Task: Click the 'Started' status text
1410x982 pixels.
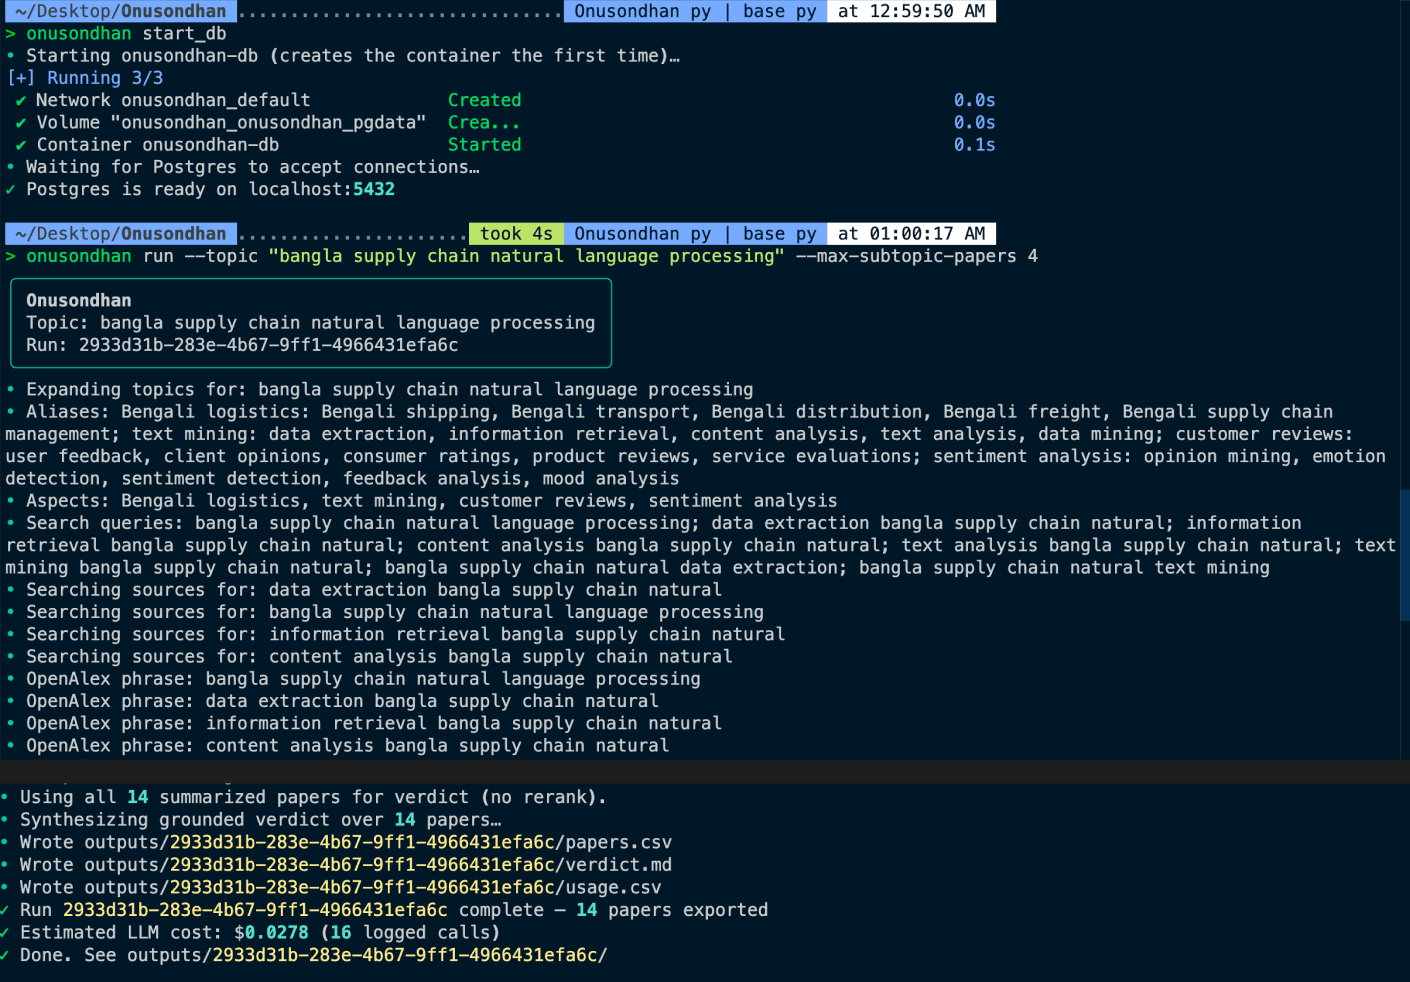Action: [x=484, y=144]
